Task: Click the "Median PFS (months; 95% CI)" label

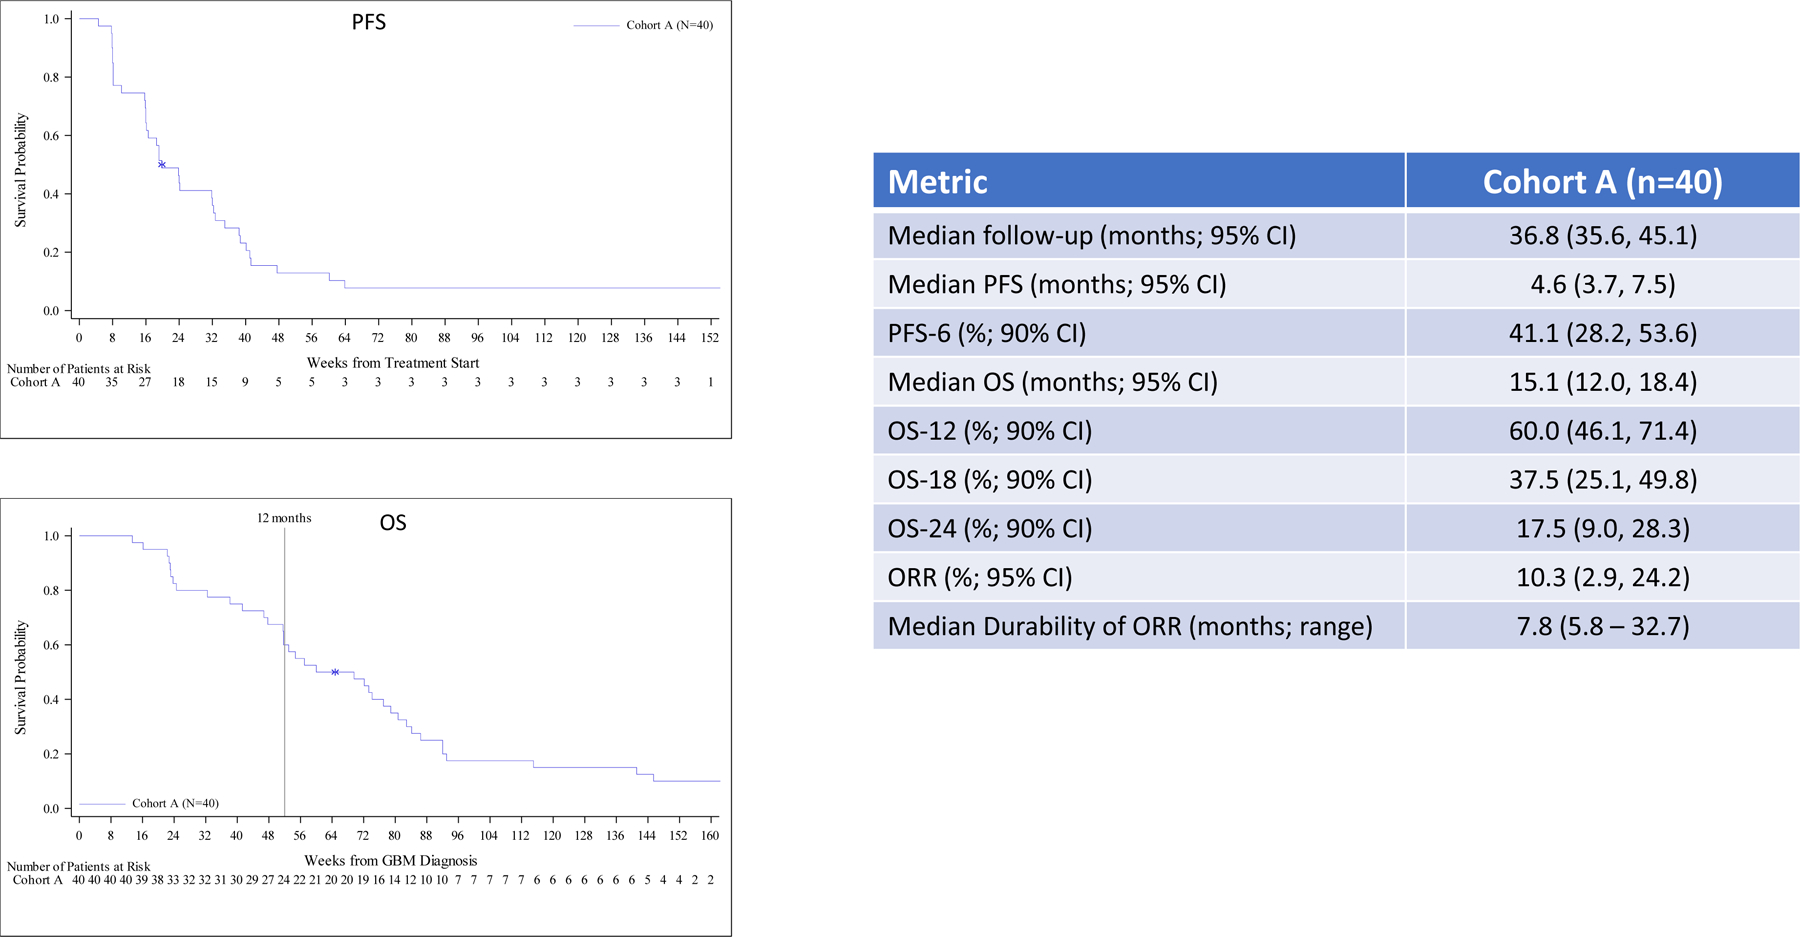Action: click(1057, 285)
